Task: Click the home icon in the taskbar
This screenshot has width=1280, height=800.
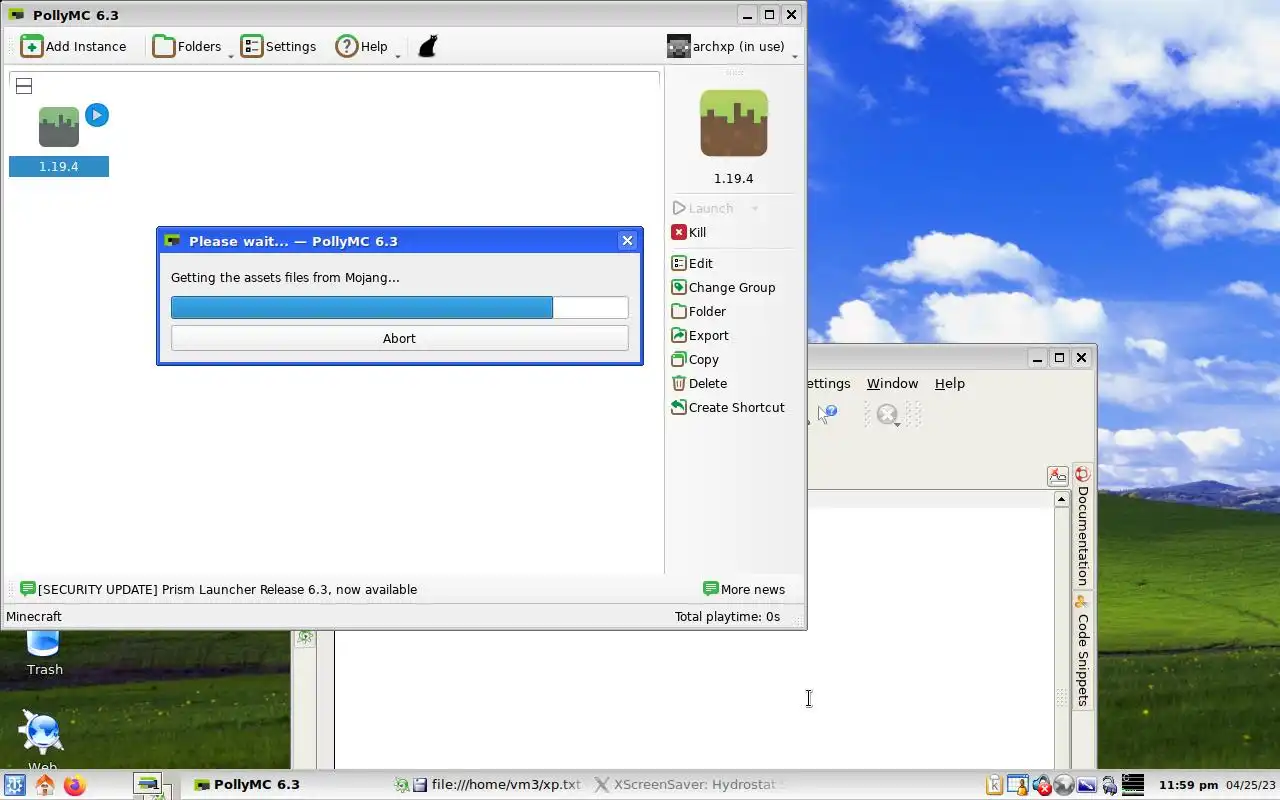Action: [x=45, y=785]
